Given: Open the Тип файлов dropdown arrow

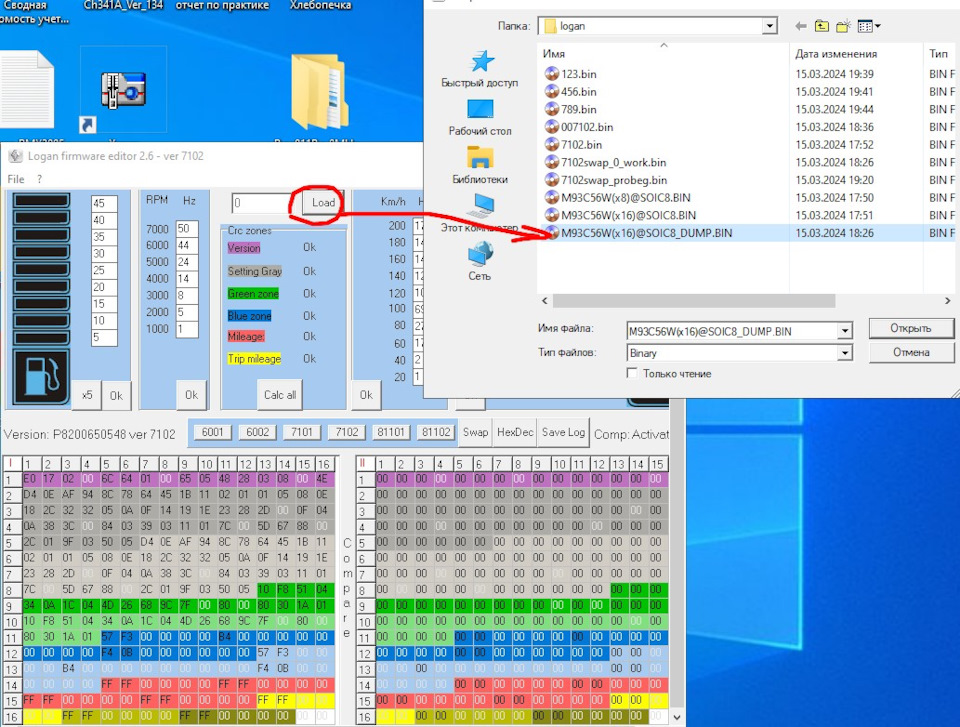Looking at the screenshot, I should pos(844,353).
